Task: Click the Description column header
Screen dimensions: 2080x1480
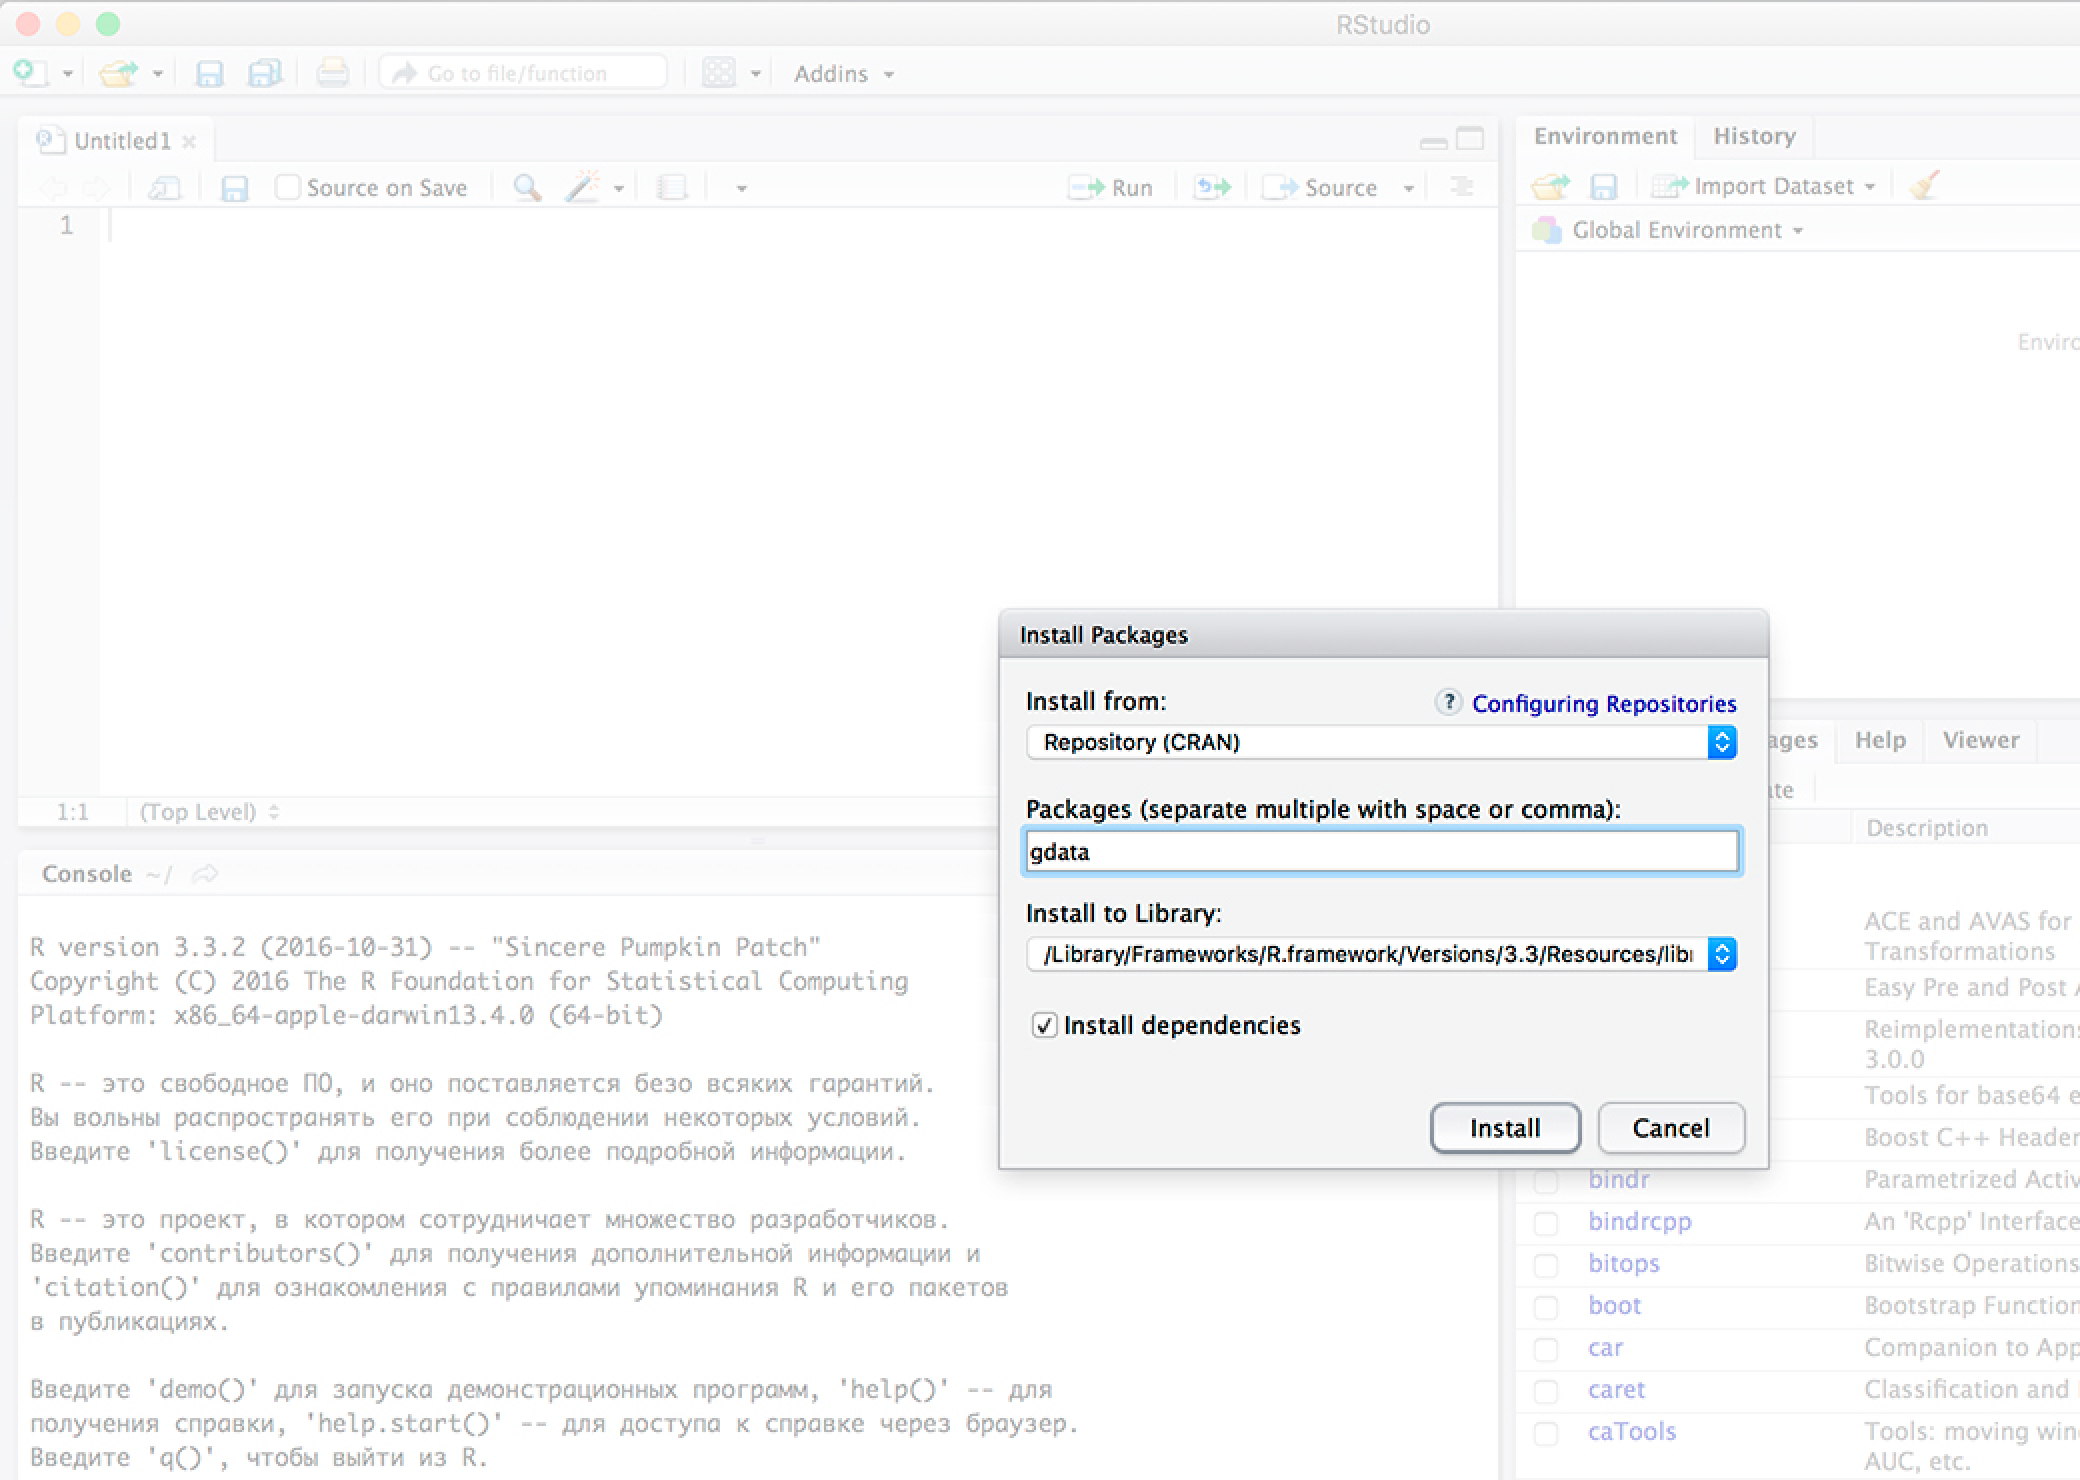Action: pyautogui.click(x=1926, y=828)
